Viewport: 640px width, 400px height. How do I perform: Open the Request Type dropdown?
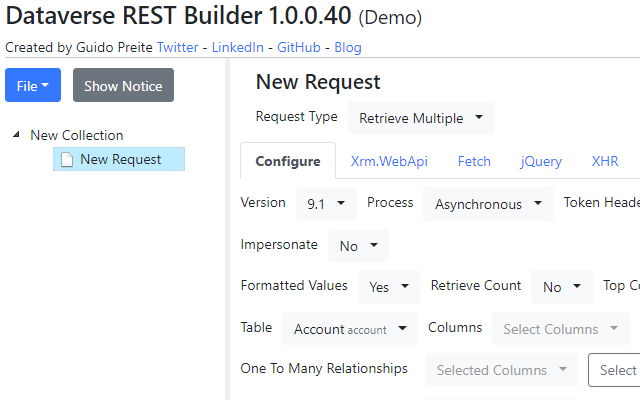pos(421,118)
